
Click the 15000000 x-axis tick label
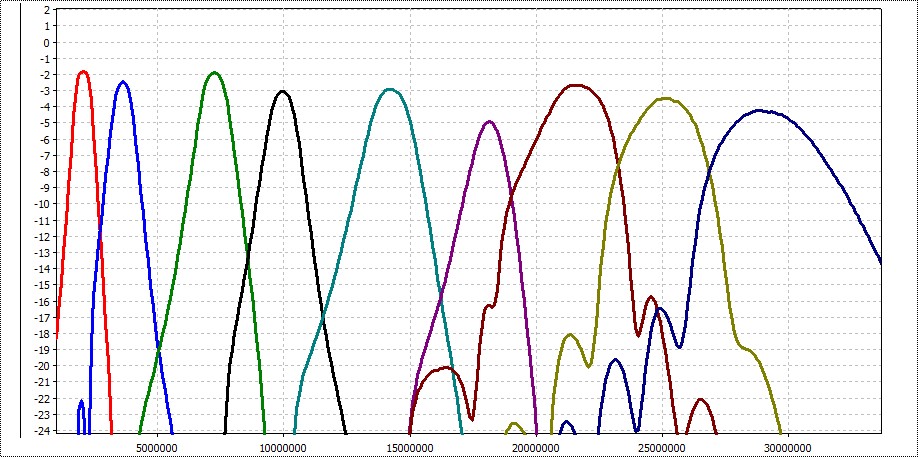coord(409,446)
